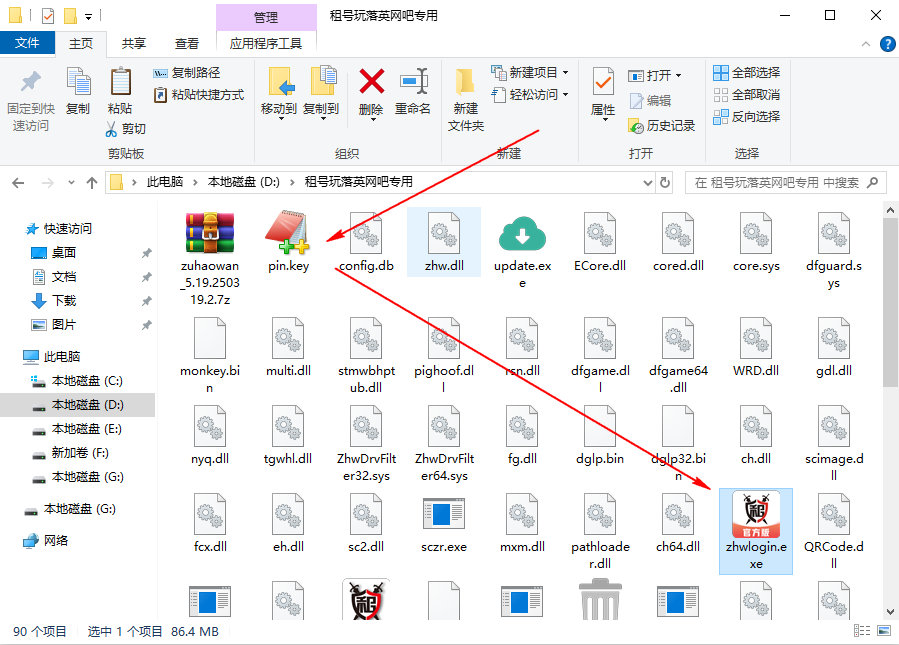This screenshot has height=645, width=899.
Task: Collapse the ribbon with the chevron
Action: tap(866, 44)
